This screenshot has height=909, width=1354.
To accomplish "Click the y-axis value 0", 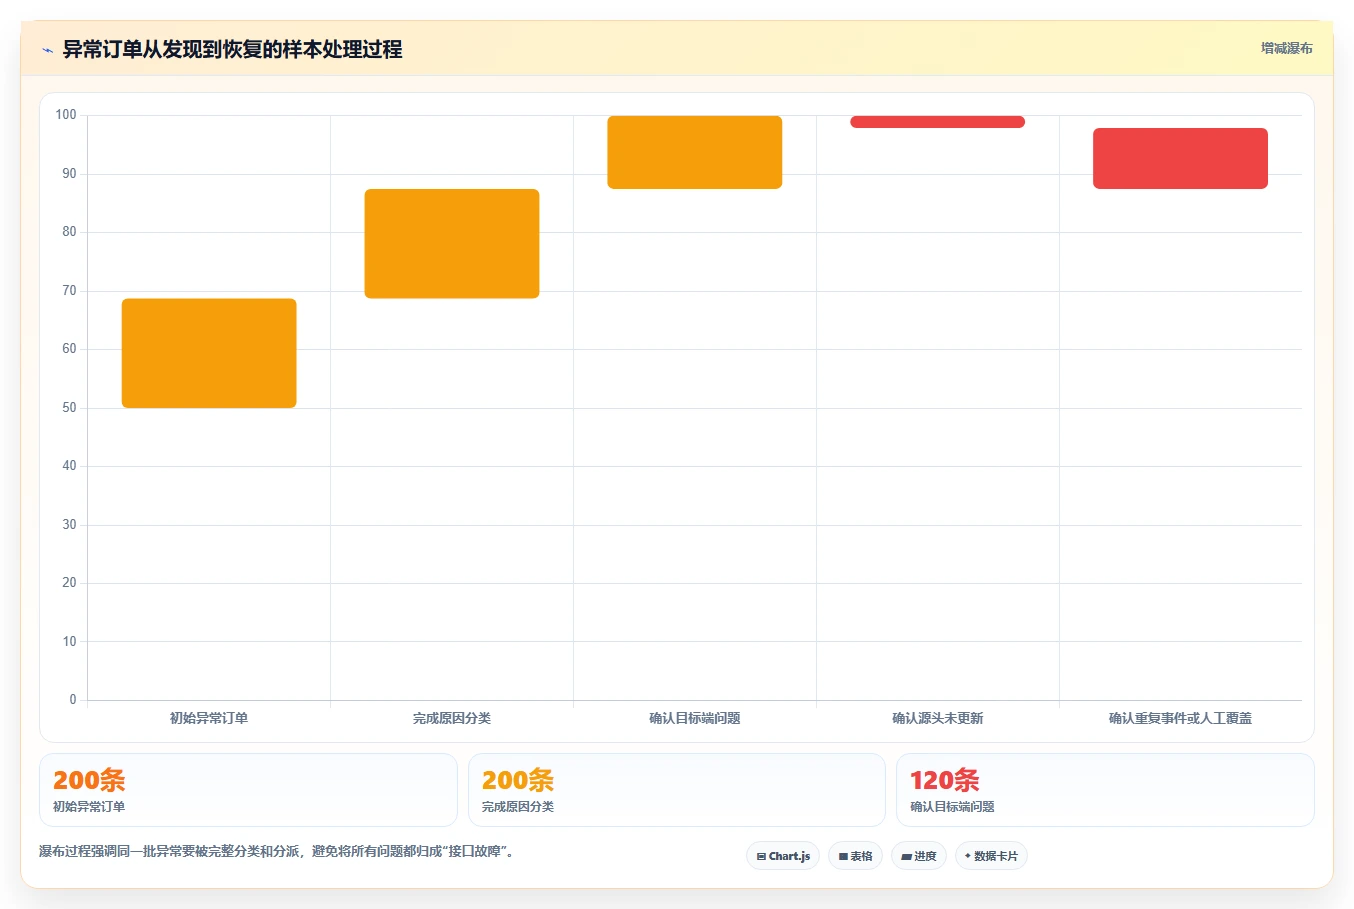I will coord(73,700).
